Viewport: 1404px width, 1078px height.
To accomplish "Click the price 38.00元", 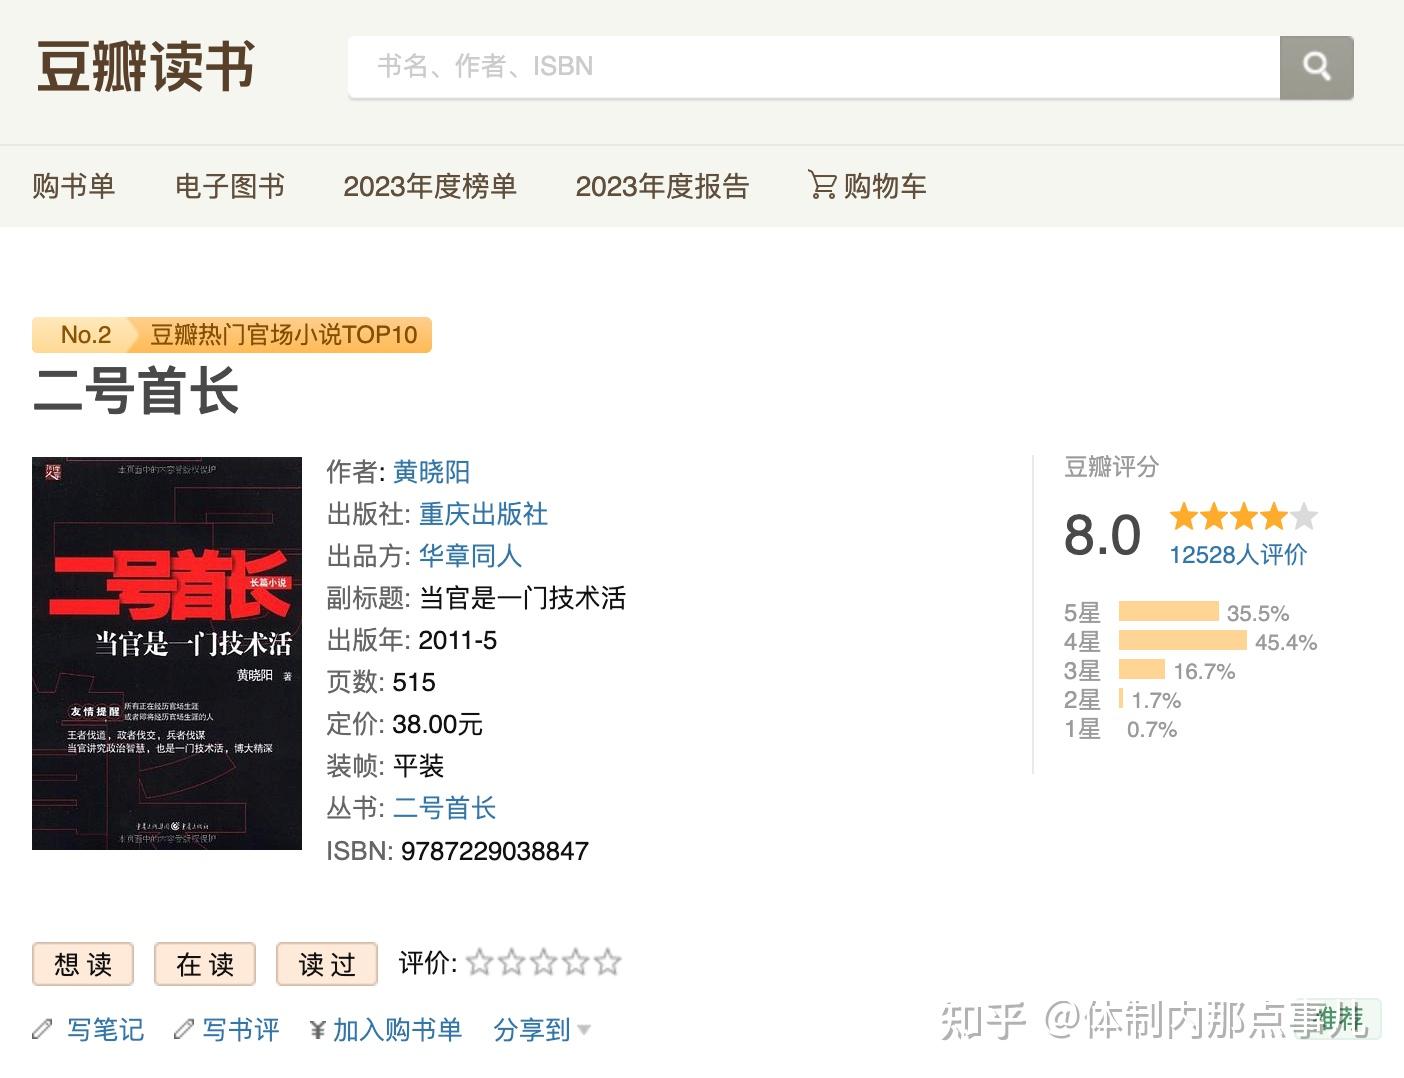I will tap(438, 724).
